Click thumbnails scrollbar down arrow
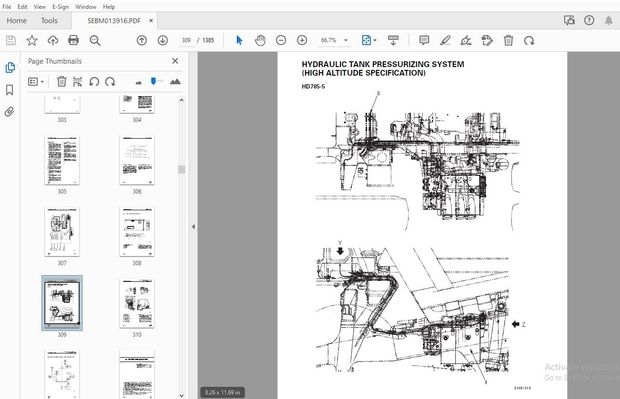This screenshot has width=620, height=399. [181, 395]
